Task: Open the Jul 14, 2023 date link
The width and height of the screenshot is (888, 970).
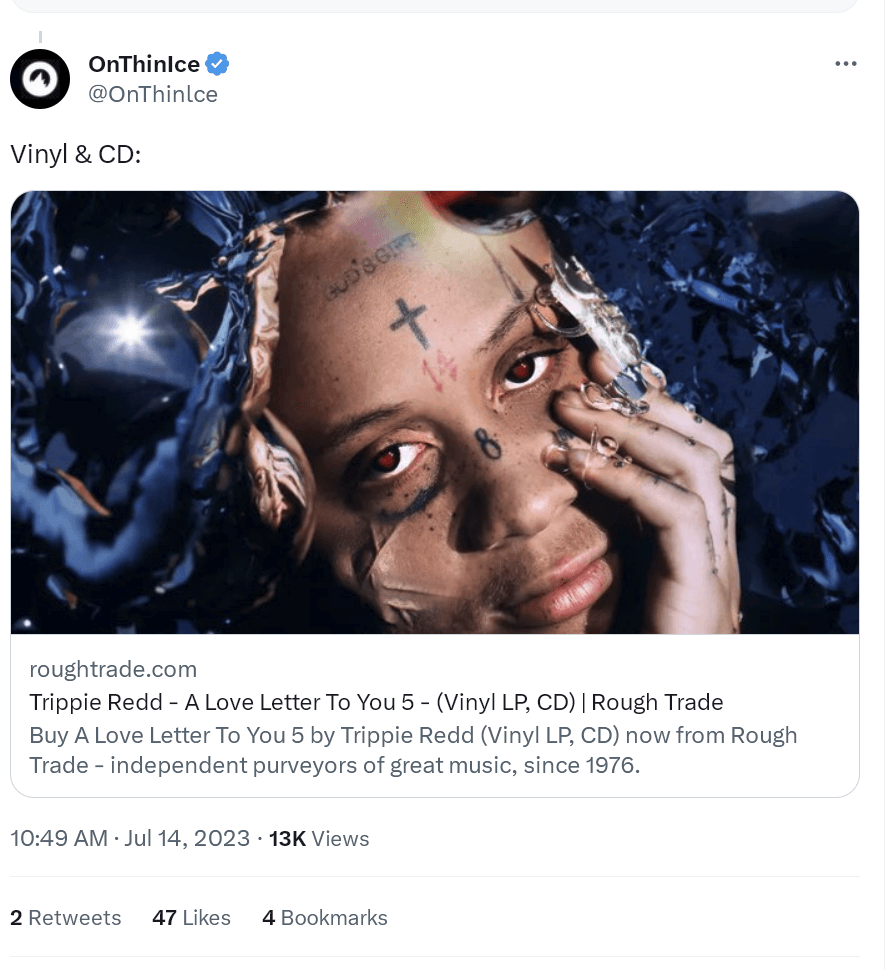Action: point(187,838)
